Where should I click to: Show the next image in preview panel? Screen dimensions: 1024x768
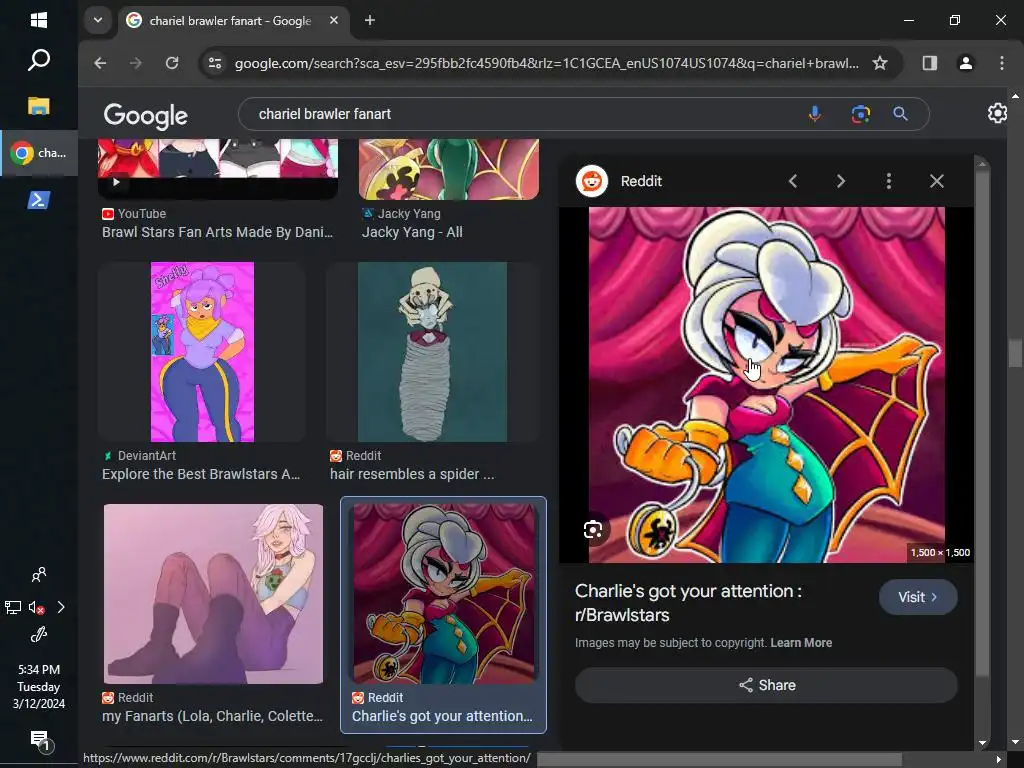tap(840, 181)
